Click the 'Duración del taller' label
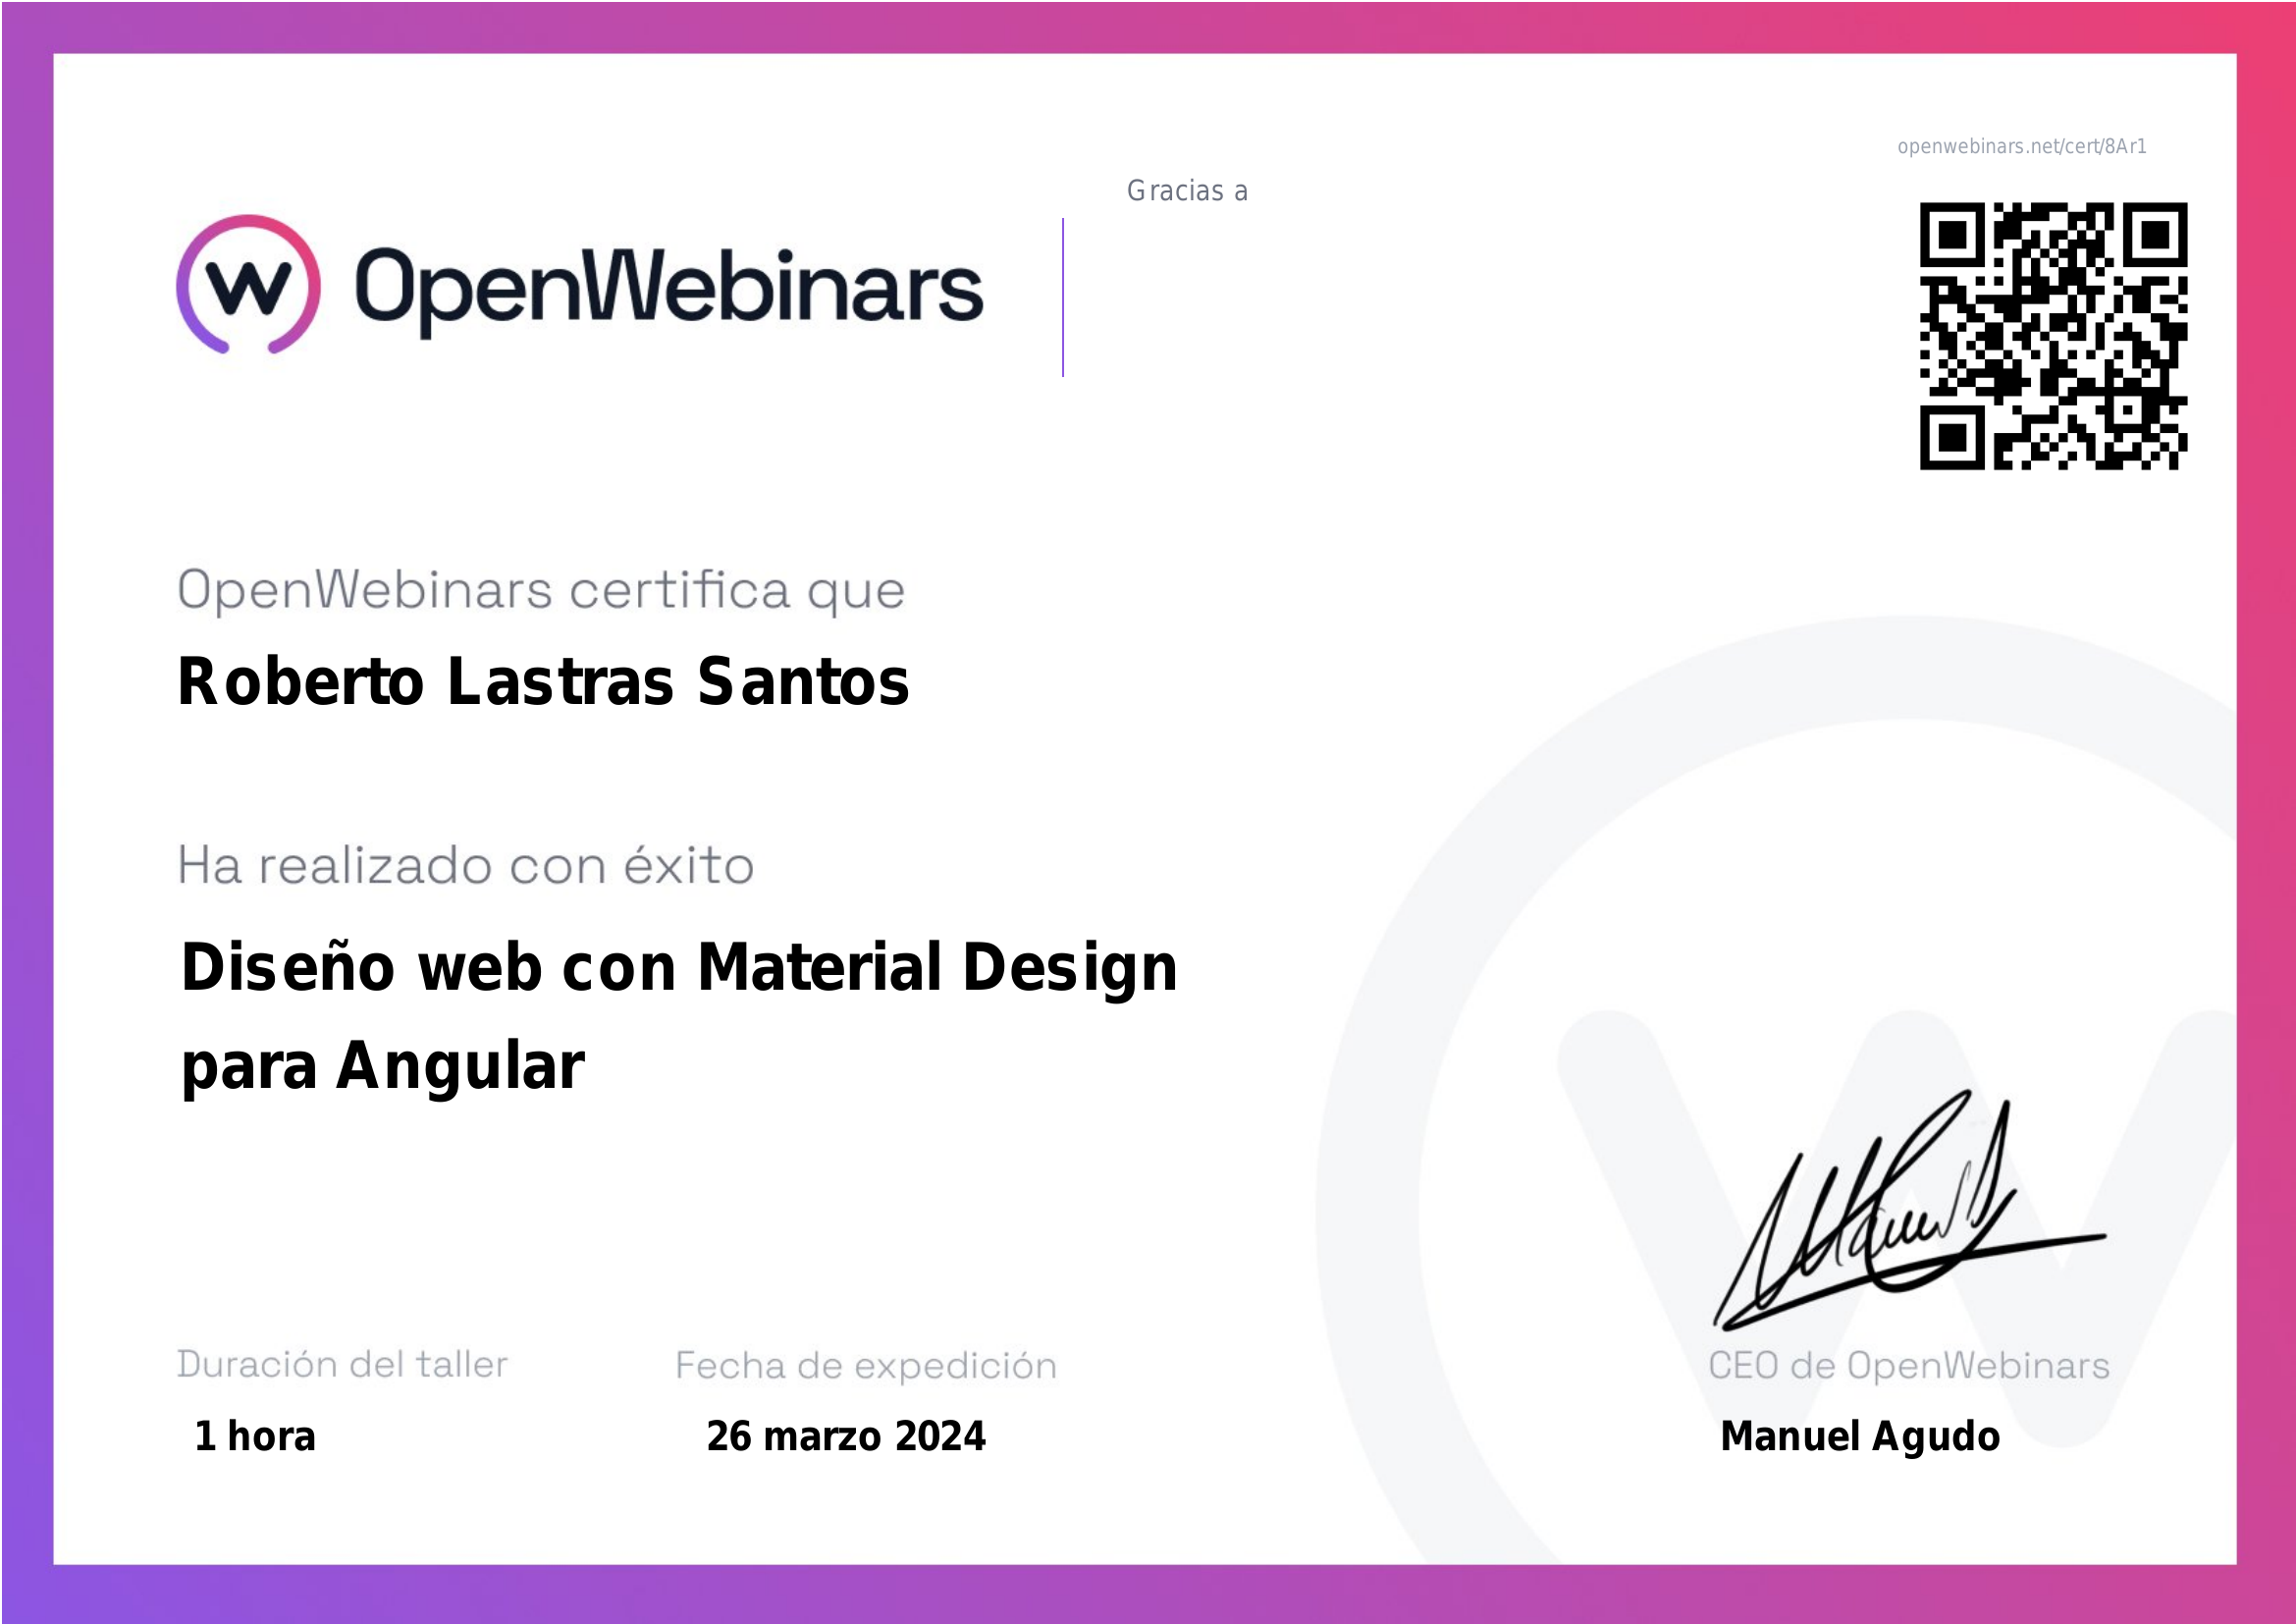Screen dimensions: 2296x1624 tap(343, 1365)
